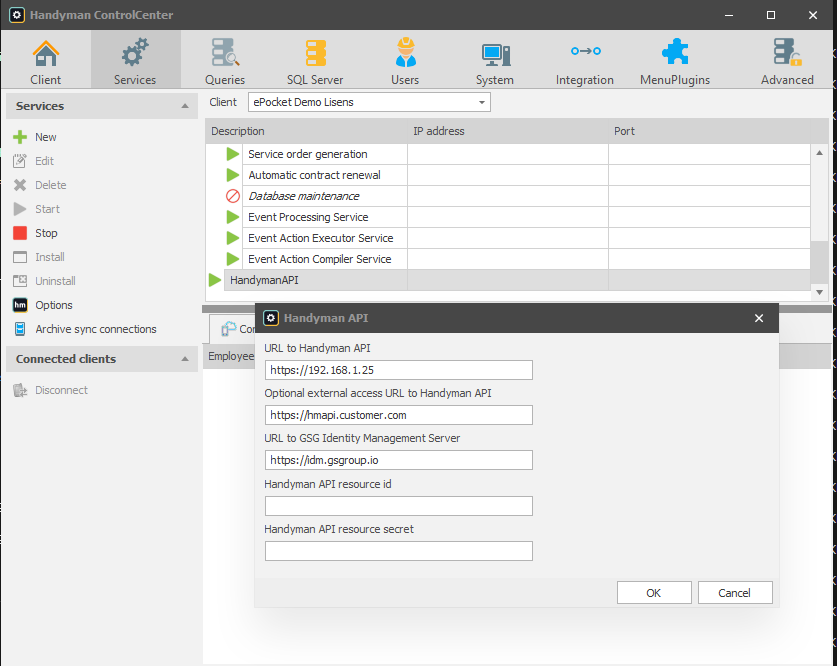
Task: Click the URL to Handyman API field
Action: coord(399,370)
